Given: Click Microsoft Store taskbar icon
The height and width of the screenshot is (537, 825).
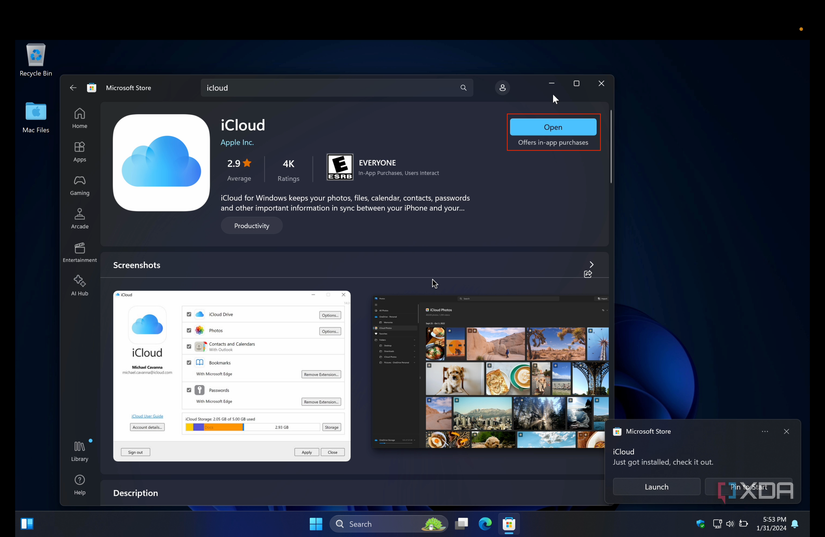Looking at the screenshot, I should pos(509,524).
